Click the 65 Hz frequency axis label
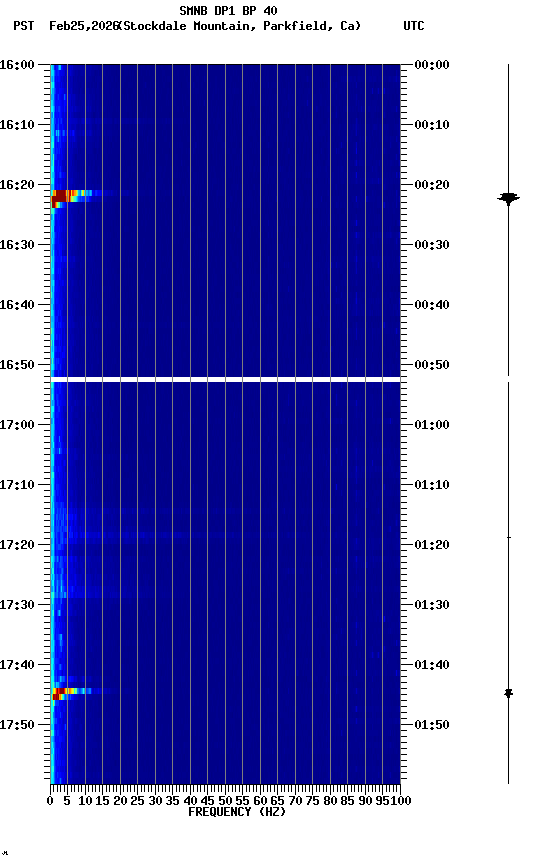The height and width of the screenshot is (864, 552). click(x=278, y=801)
